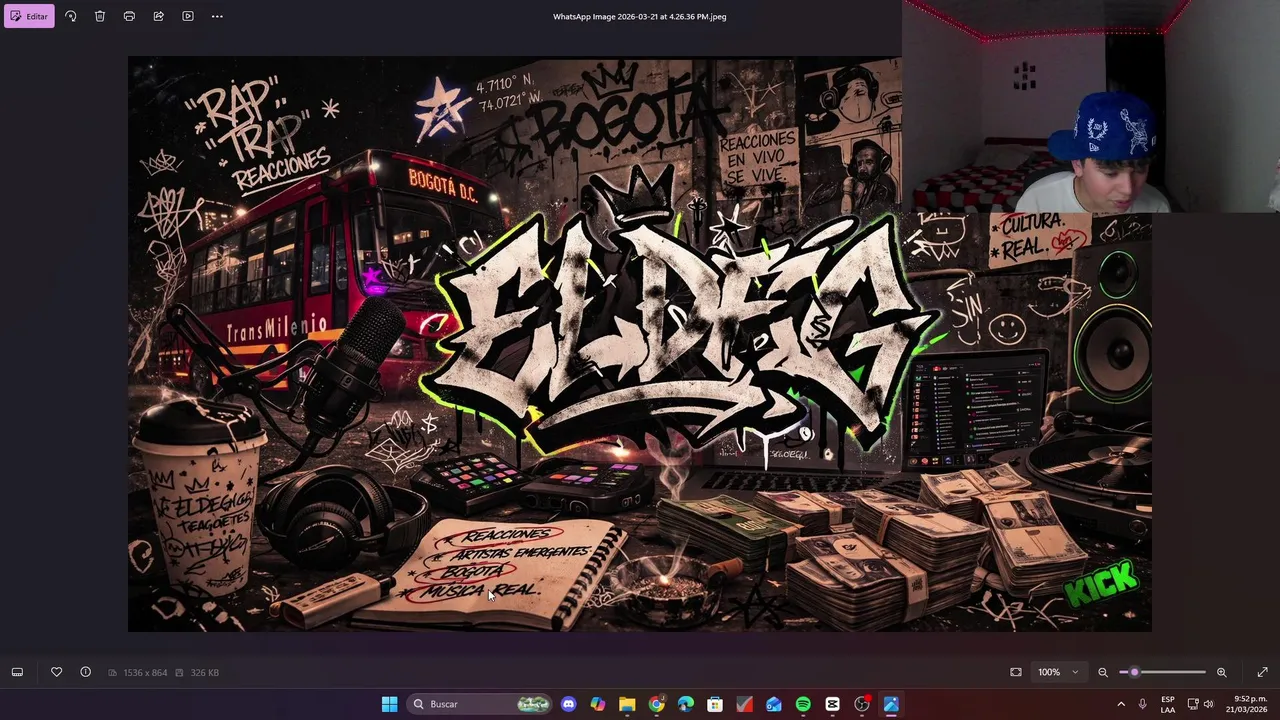This screenshot has width=1280, height=720.
Task: Show file info with the info icon
Action: 85,672
